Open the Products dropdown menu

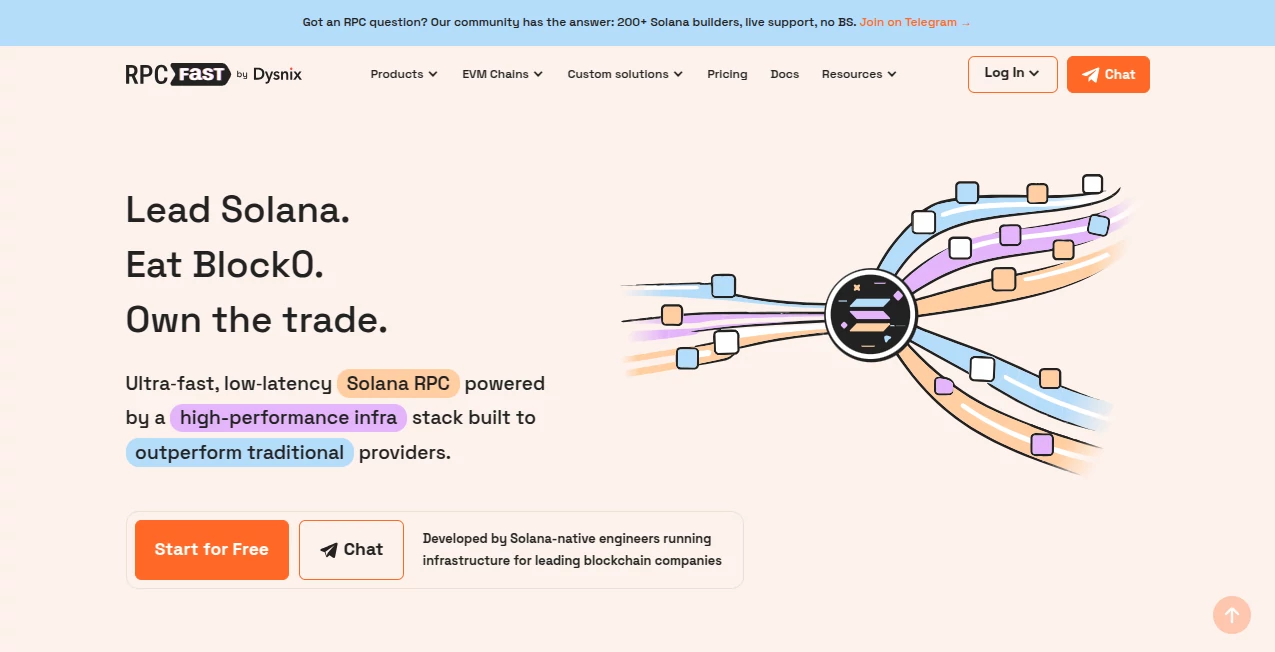click(404, 74)
